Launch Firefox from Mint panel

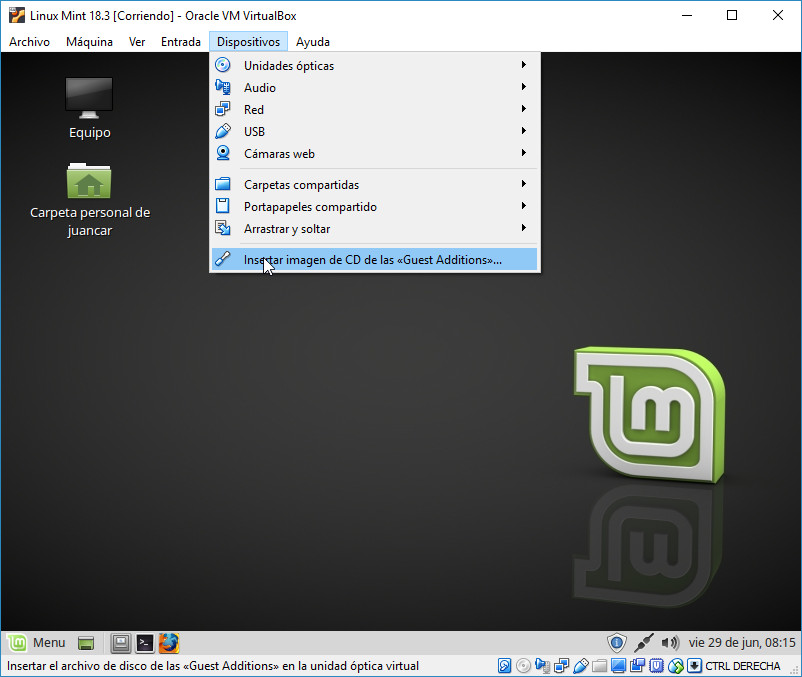click(x=169, y=643)
